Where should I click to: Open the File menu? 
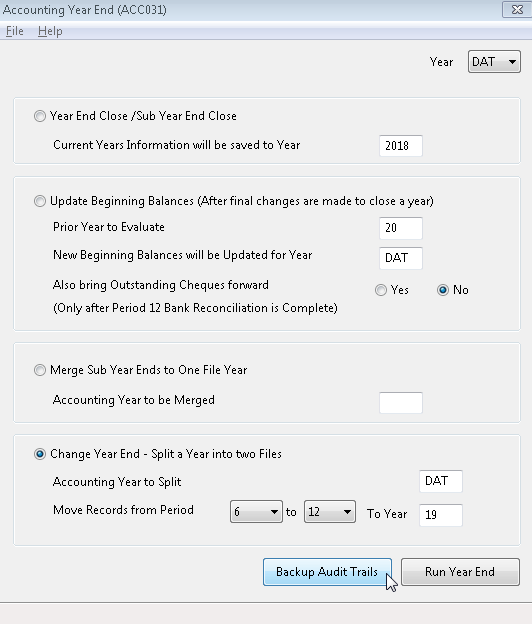tap(15, 31)
